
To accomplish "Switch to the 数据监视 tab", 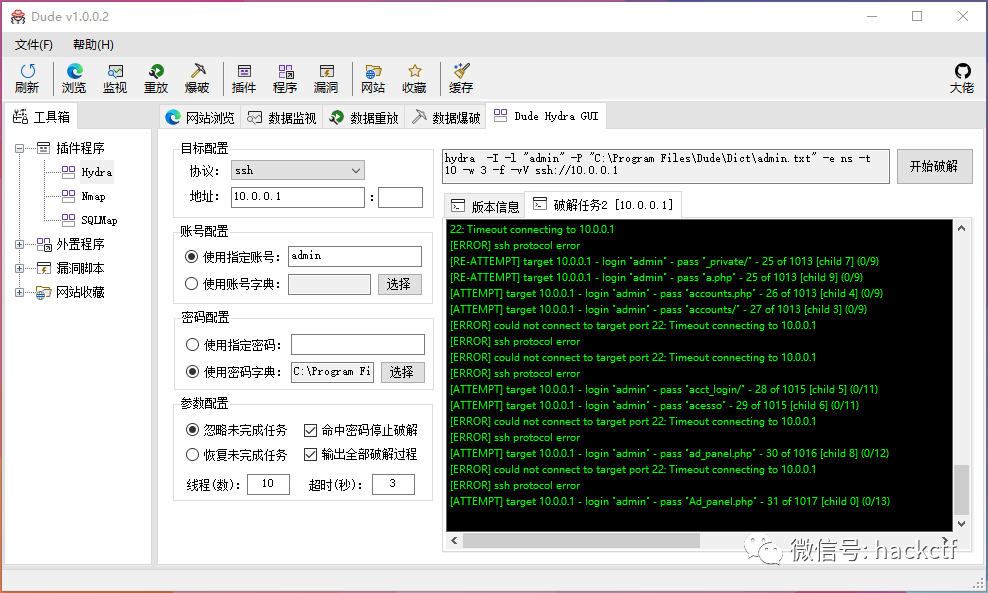I will [282, 118].
